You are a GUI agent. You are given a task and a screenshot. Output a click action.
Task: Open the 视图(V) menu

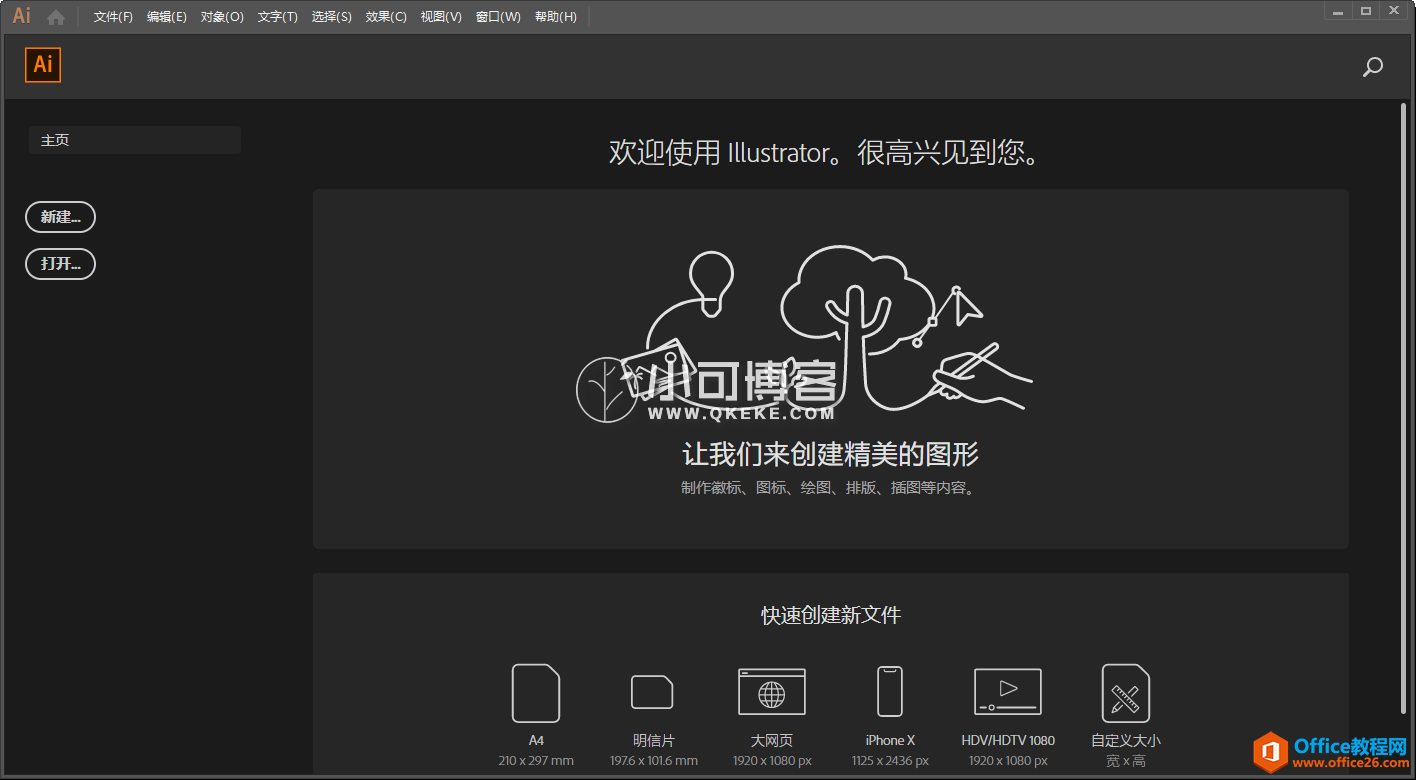tap(441, 17)
